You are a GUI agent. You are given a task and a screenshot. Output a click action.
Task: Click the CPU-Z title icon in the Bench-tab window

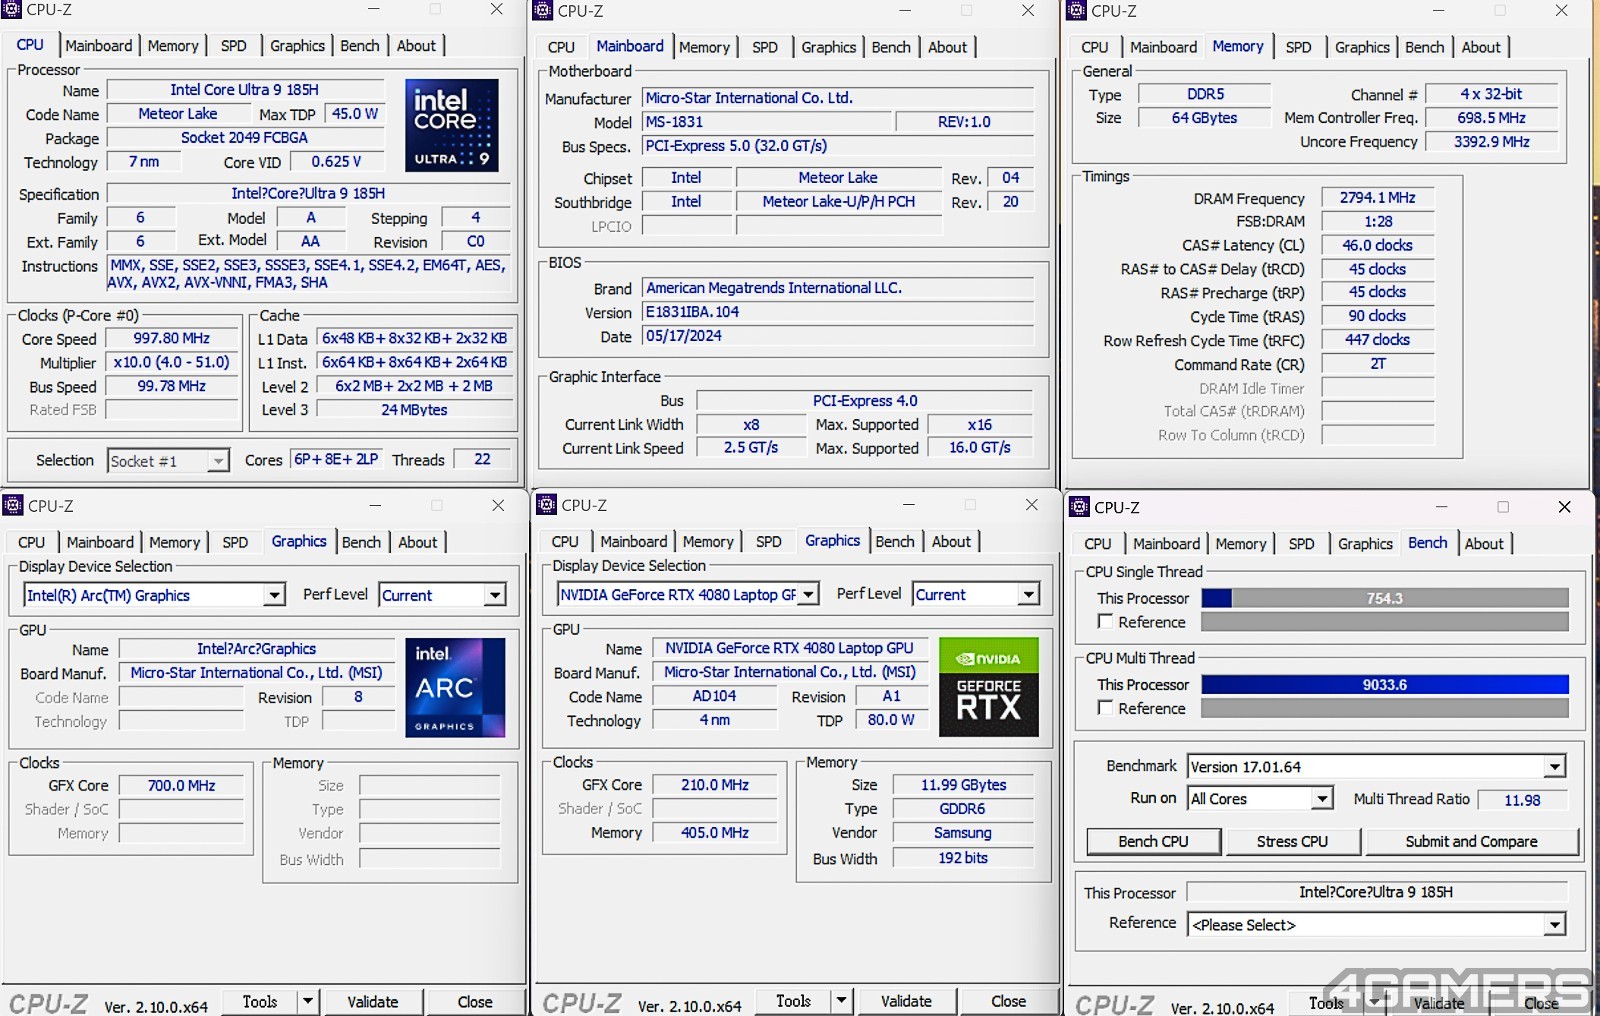pyautogui.click(x=1080, y=506)
